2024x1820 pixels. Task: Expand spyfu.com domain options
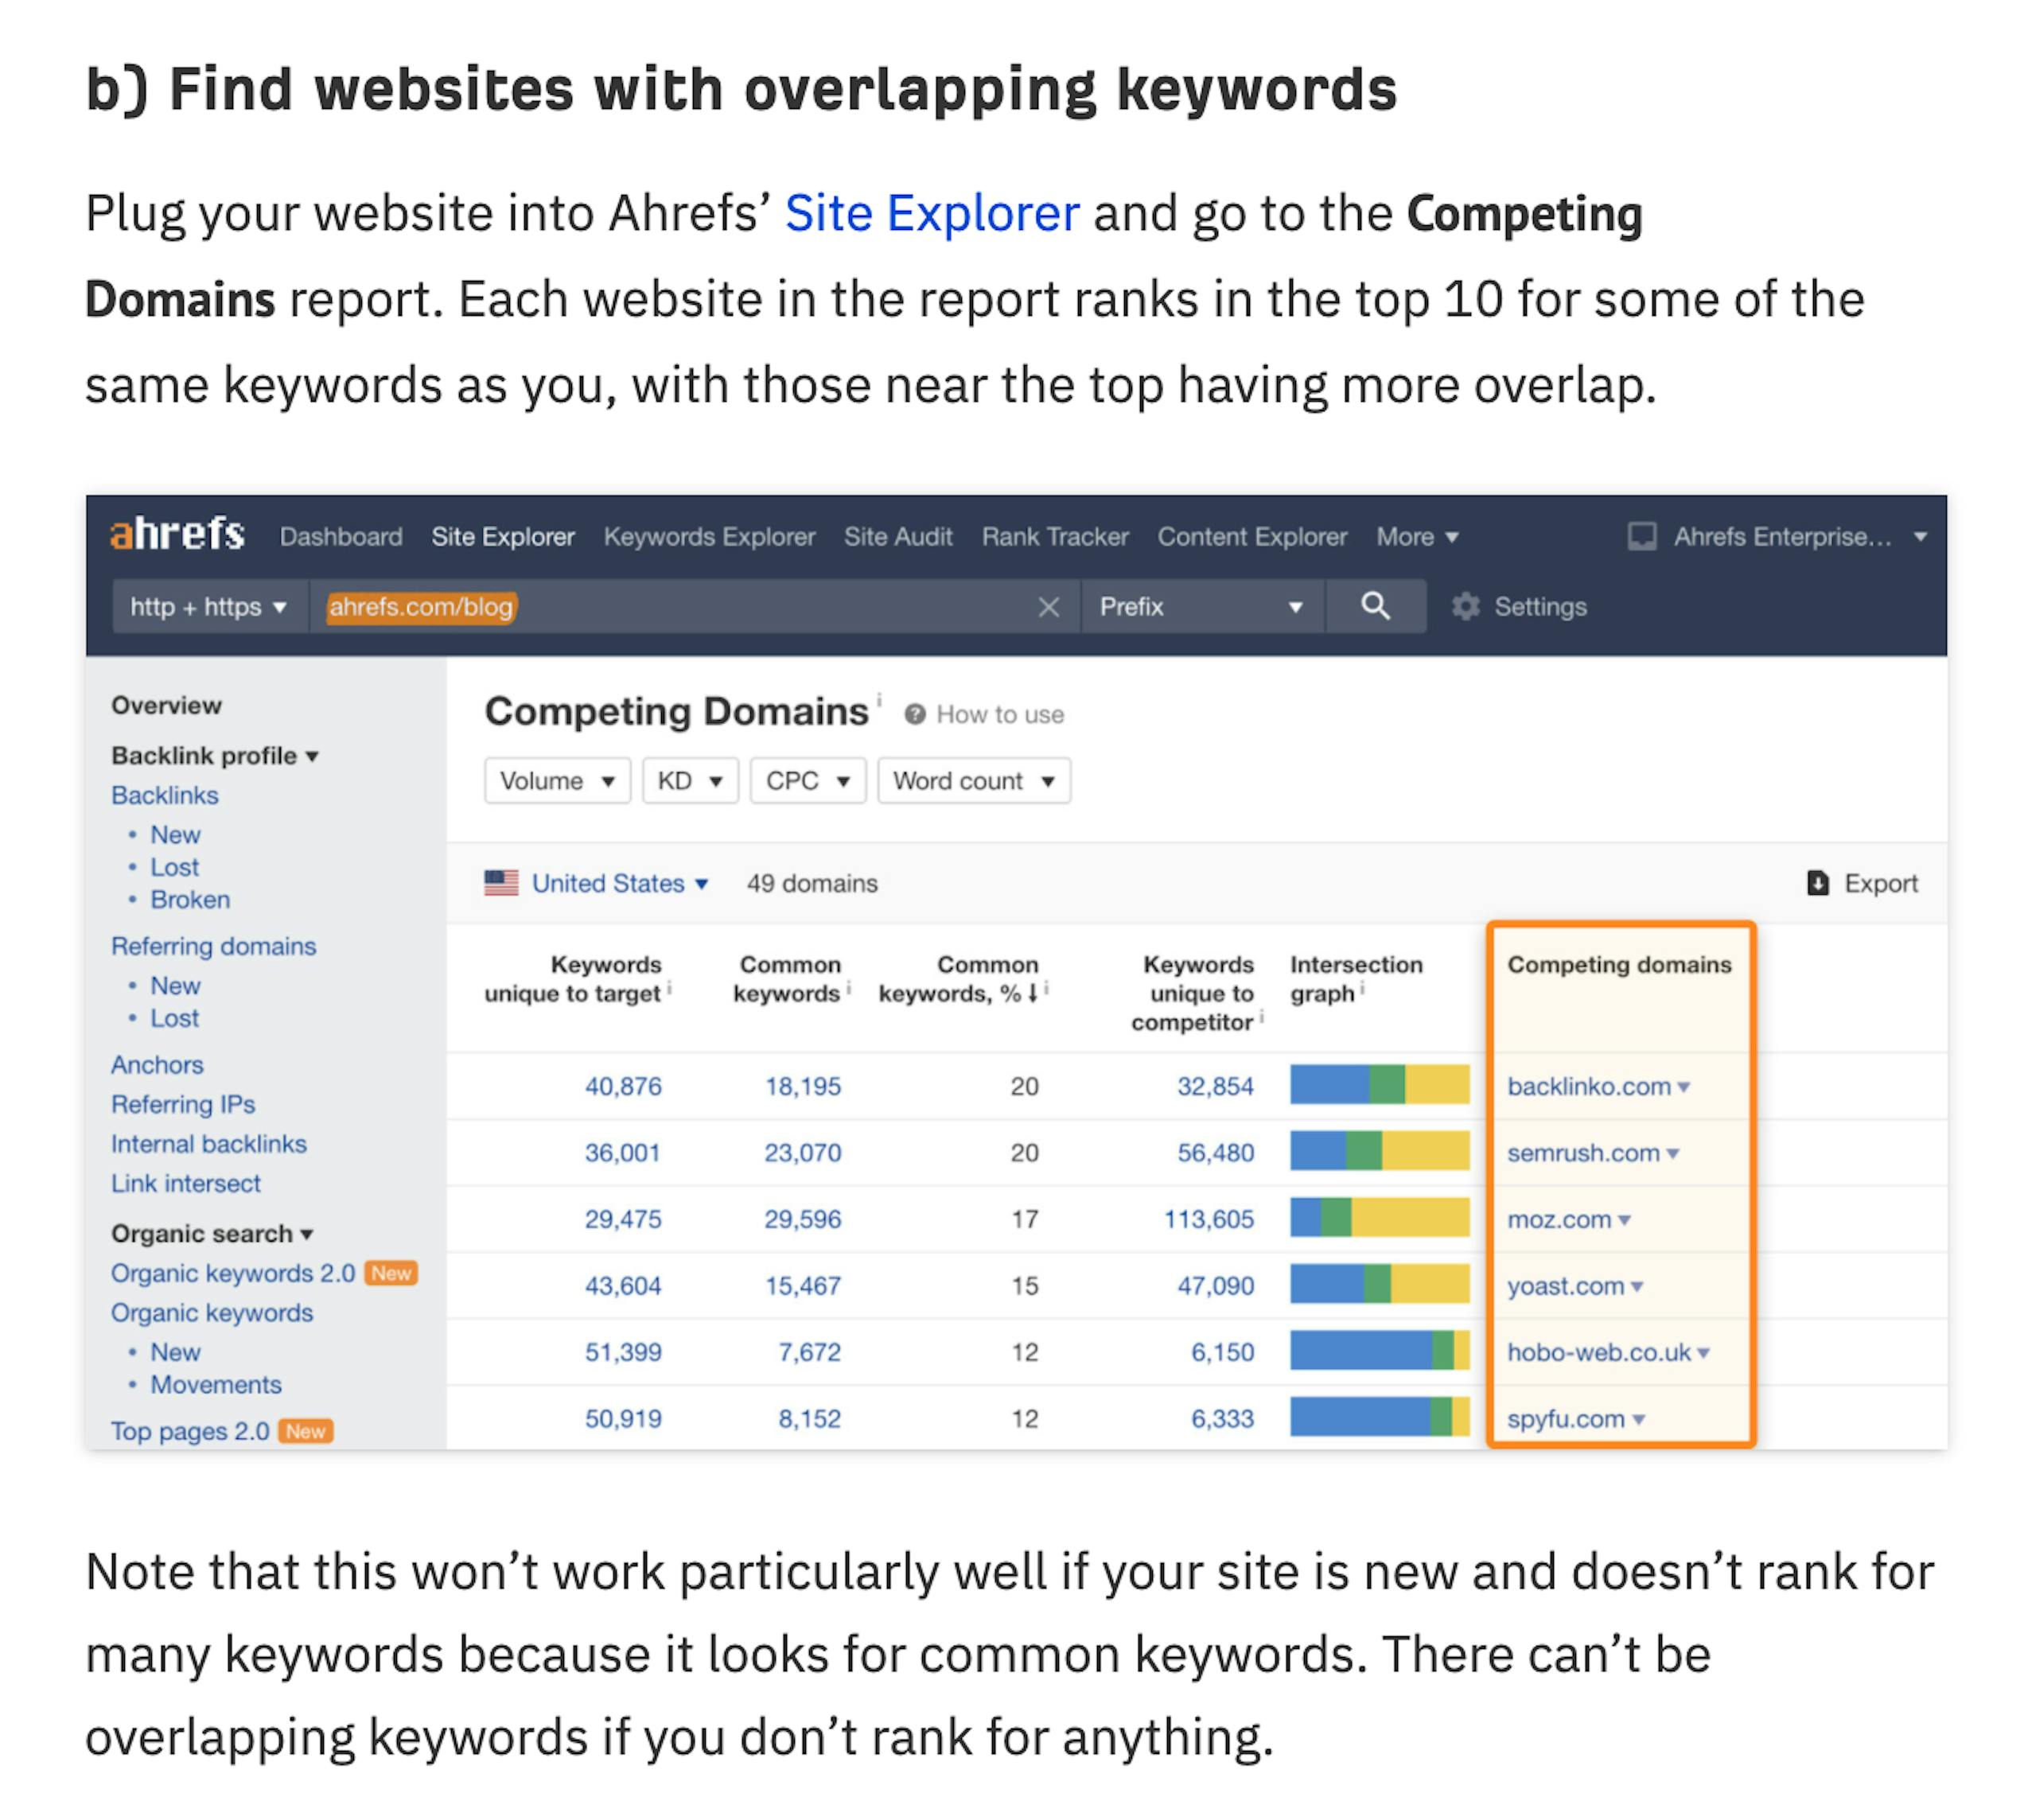1638,1419
